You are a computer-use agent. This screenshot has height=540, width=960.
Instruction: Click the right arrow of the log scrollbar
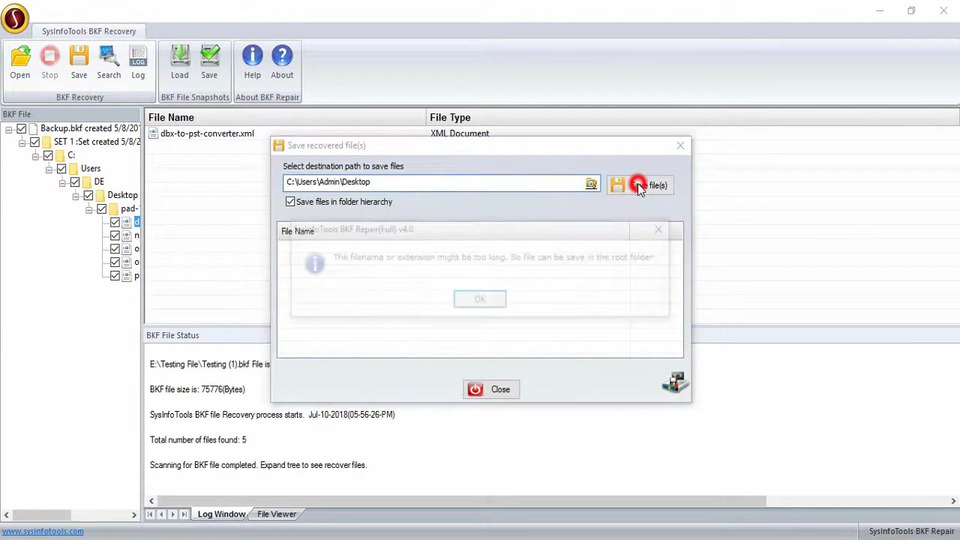click(x=953, y=501)
